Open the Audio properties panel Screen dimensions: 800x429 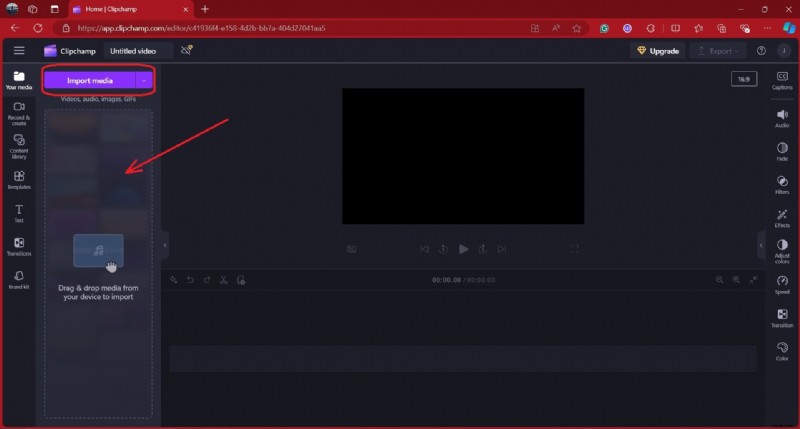[782, 118]
